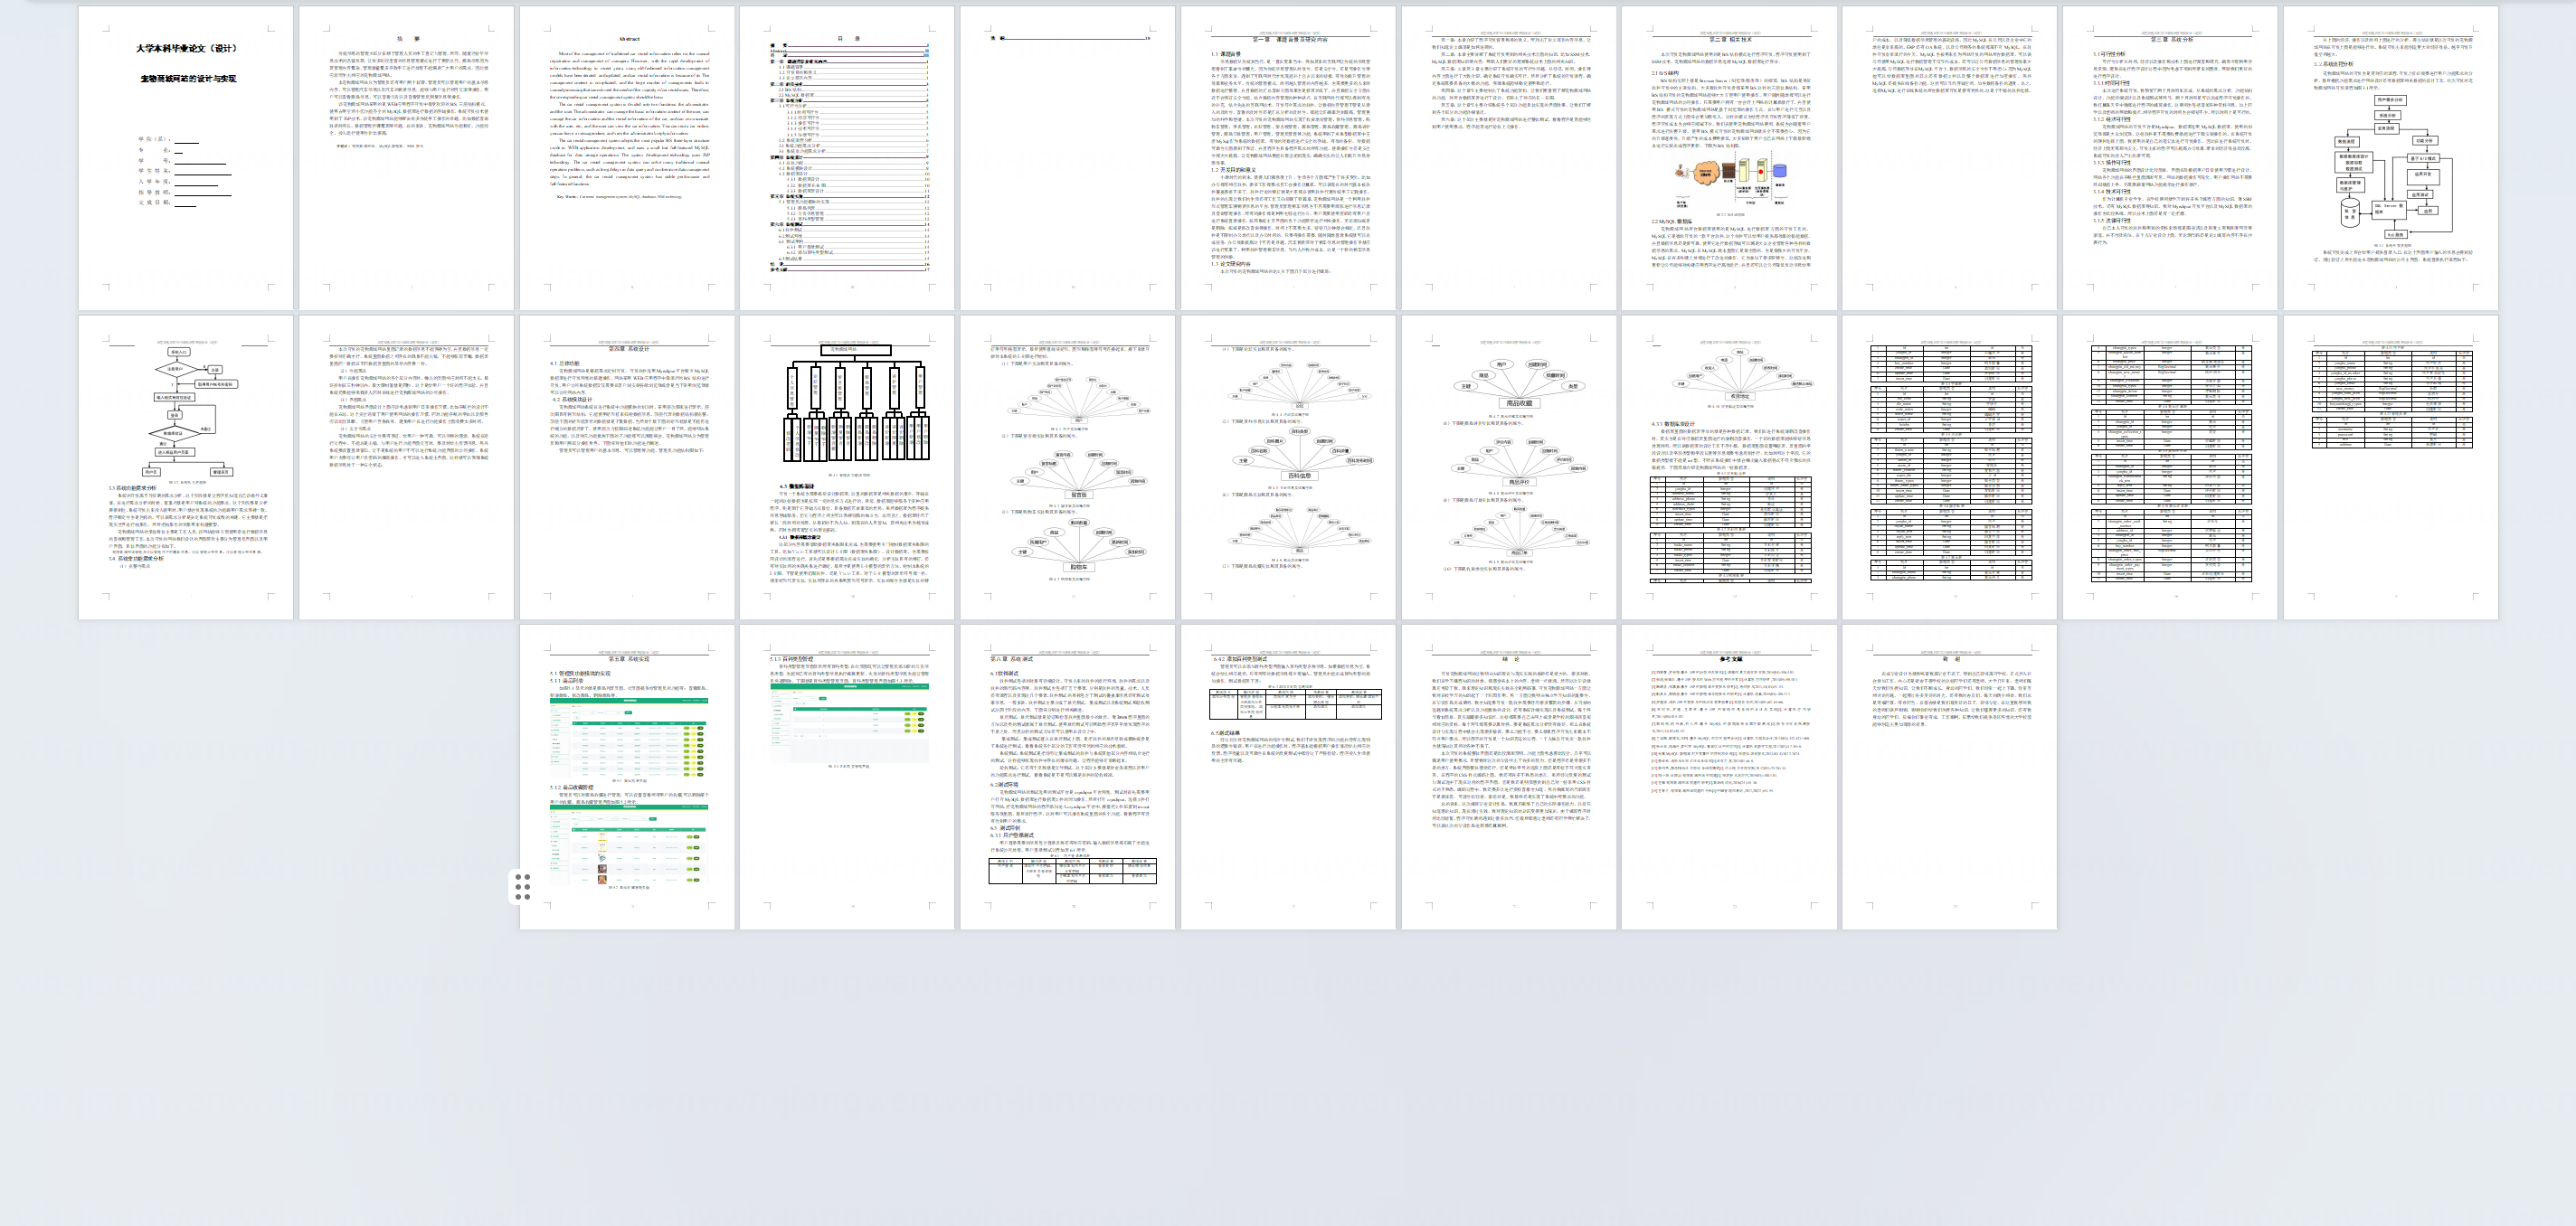The width and height of the screenshot is (2576, 1226).
Task: Select the Chapter 4 system design text page
Action: 627,467
